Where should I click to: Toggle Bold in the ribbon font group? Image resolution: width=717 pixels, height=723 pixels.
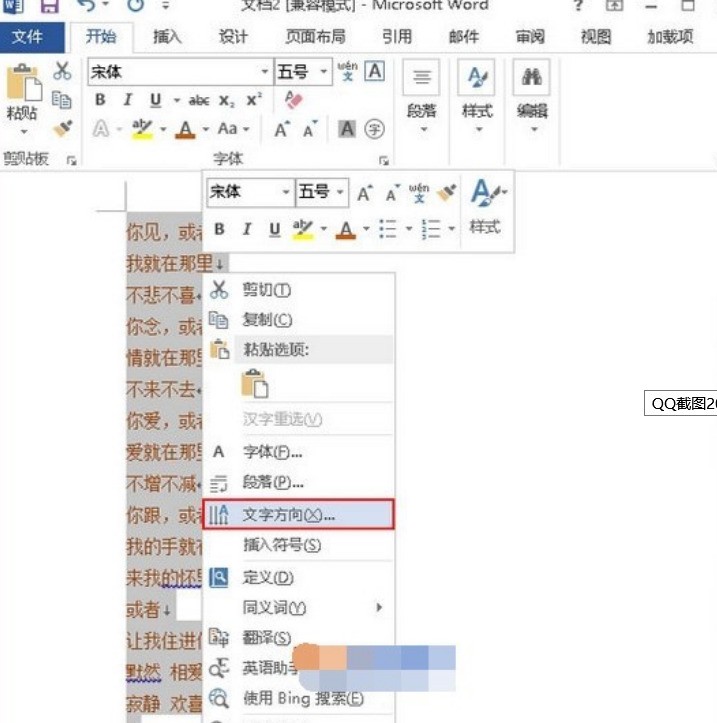tap(100, 100)
